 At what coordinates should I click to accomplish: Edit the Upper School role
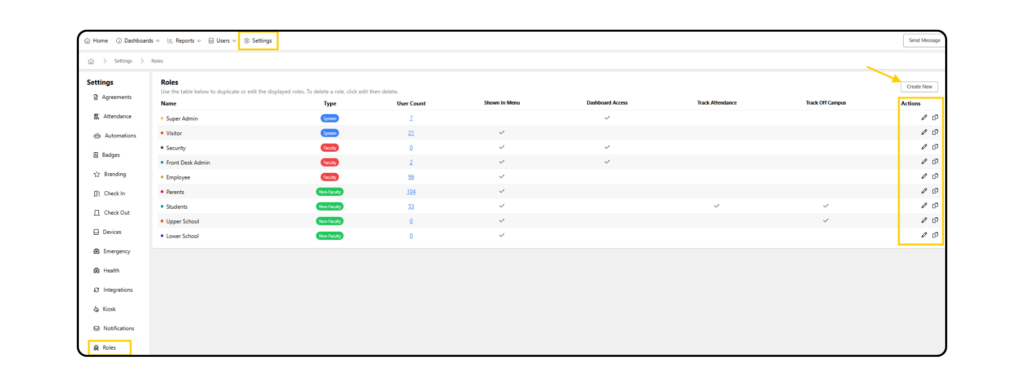923,220
